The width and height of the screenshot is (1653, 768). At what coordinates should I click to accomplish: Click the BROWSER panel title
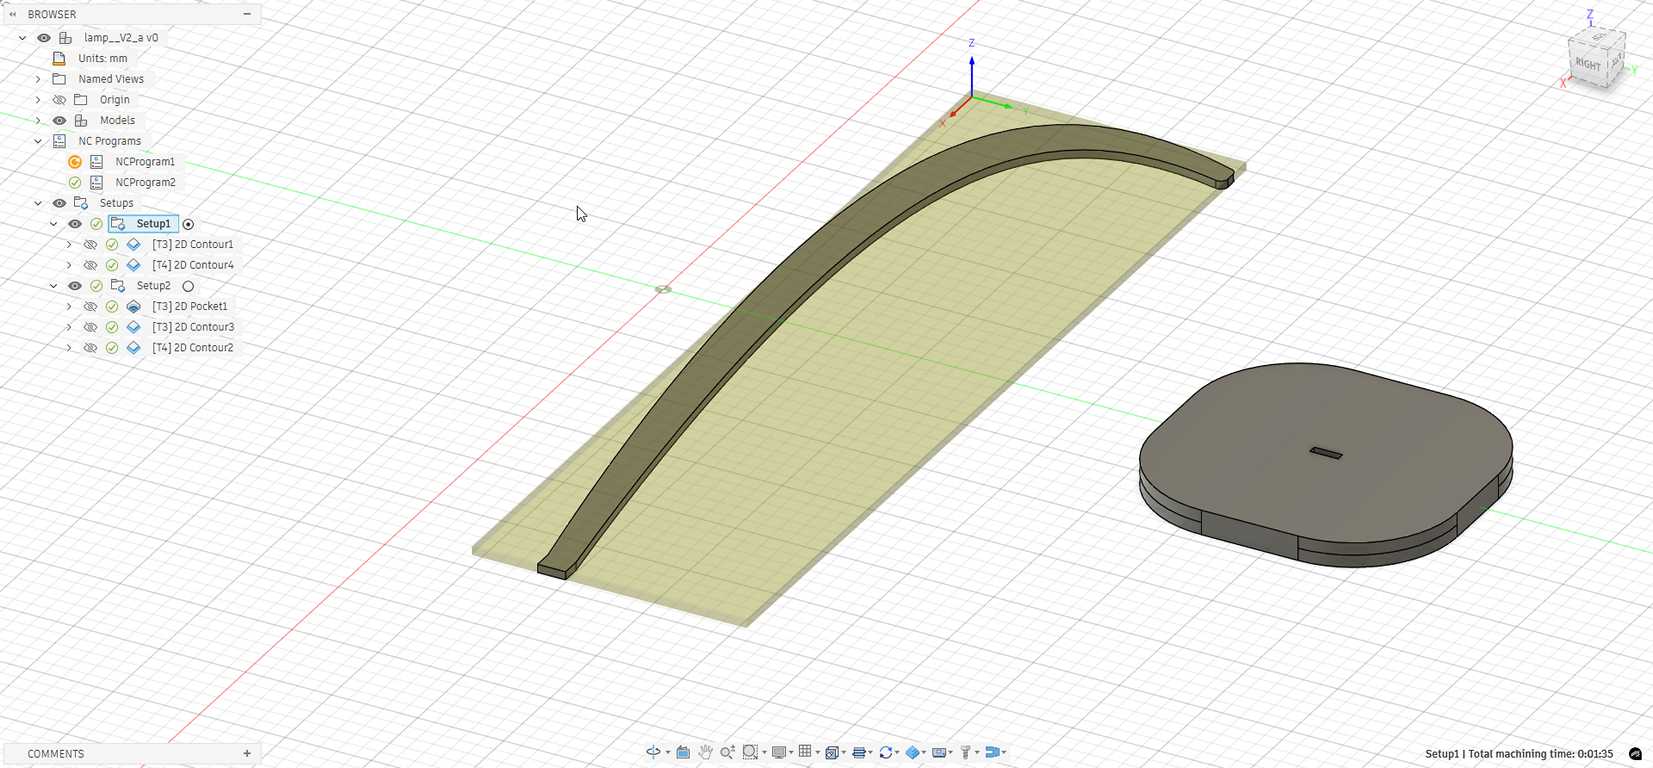click(x=52, y=14)
